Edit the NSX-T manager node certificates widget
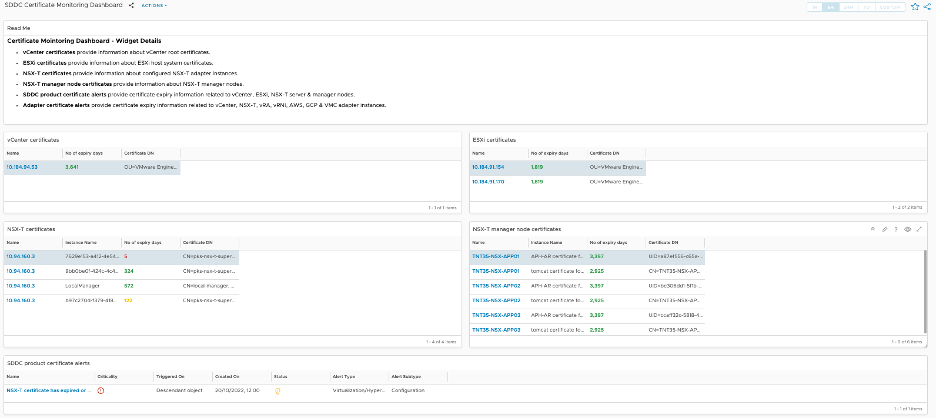The height and width of the screenshot is (418, 936). tap(883, 229)
